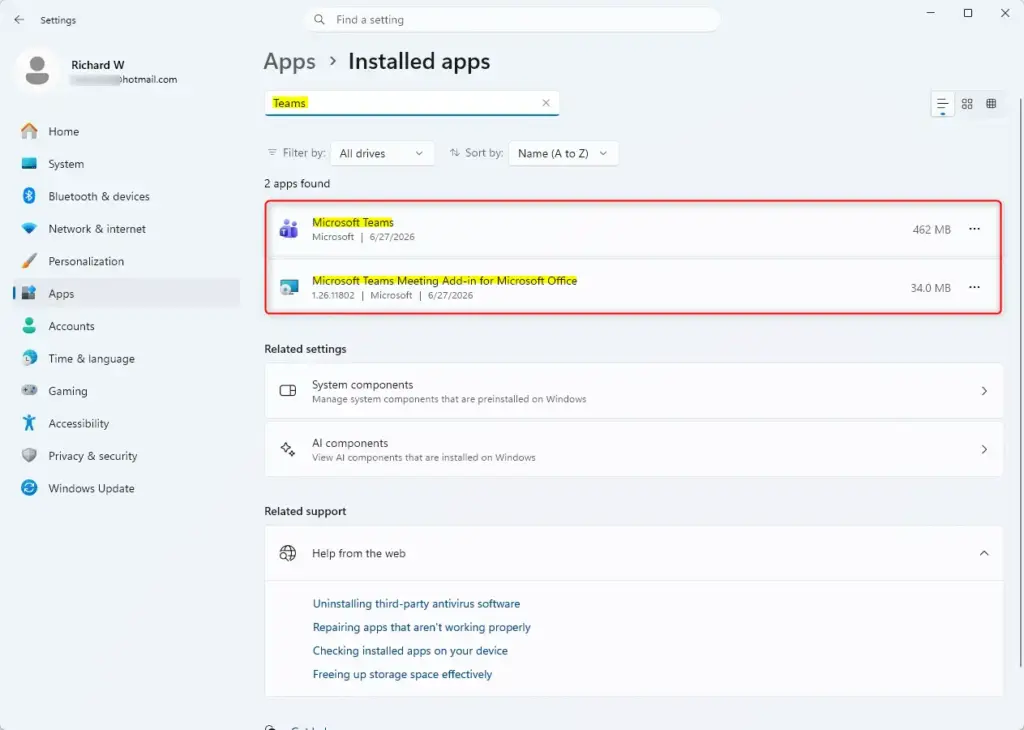Open Repairing apps that aren't working properly
1024x730 pixels.
coord(422,627)
